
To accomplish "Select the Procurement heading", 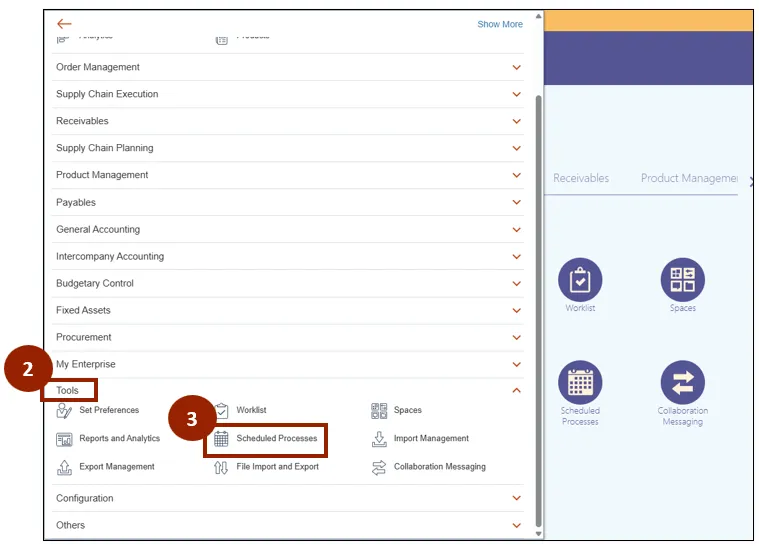I will tap(84, 337).
